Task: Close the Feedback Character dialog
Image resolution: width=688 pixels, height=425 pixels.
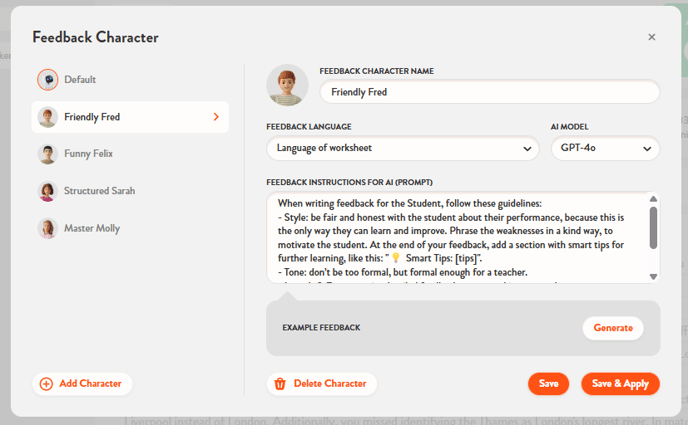Action: (x=652, y=37)
